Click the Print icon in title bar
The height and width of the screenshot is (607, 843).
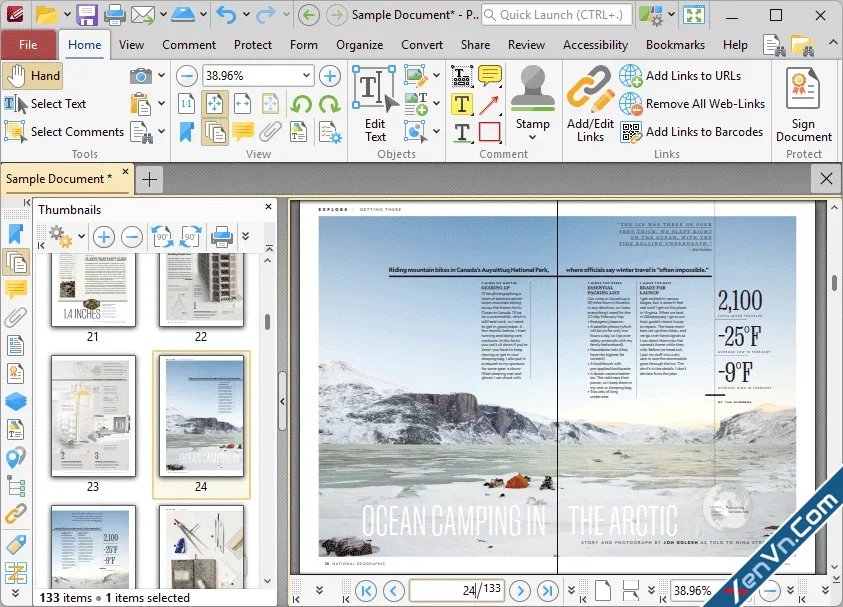[115, 15]
